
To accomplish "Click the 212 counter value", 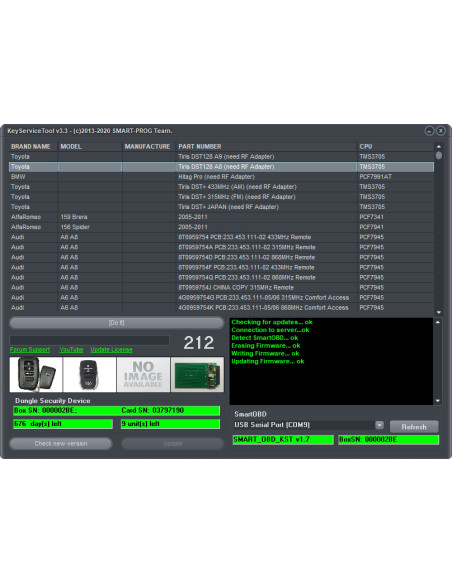I will pos(199,342).
